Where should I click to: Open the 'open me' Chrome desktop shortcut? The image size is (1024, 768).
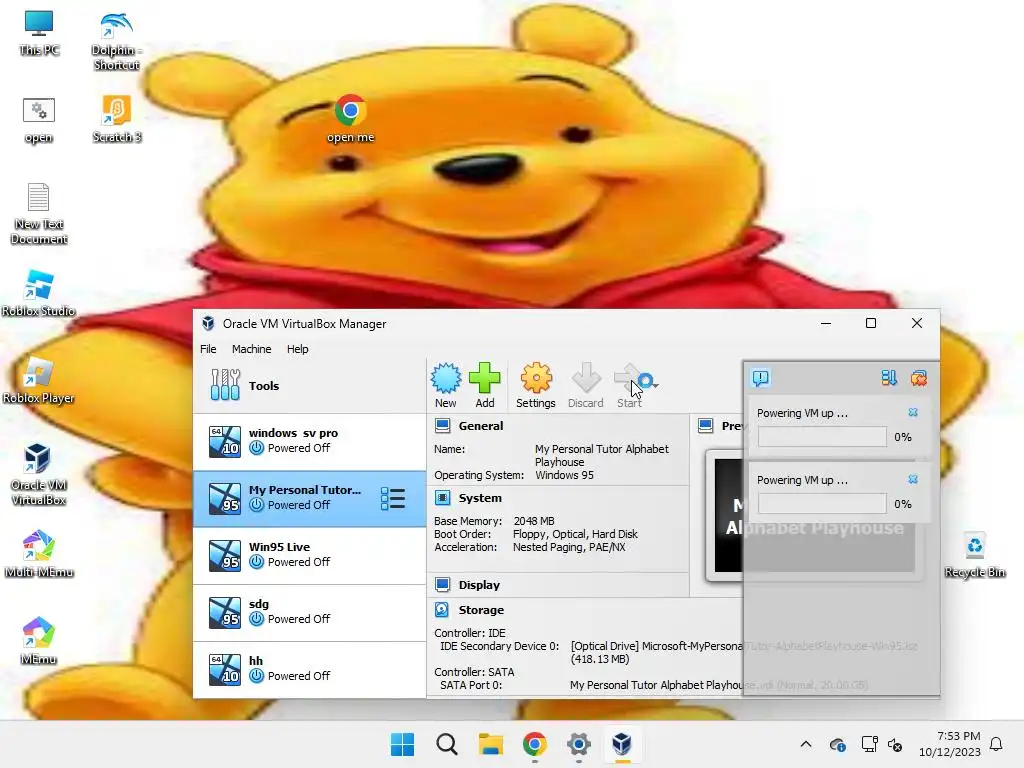350,119
